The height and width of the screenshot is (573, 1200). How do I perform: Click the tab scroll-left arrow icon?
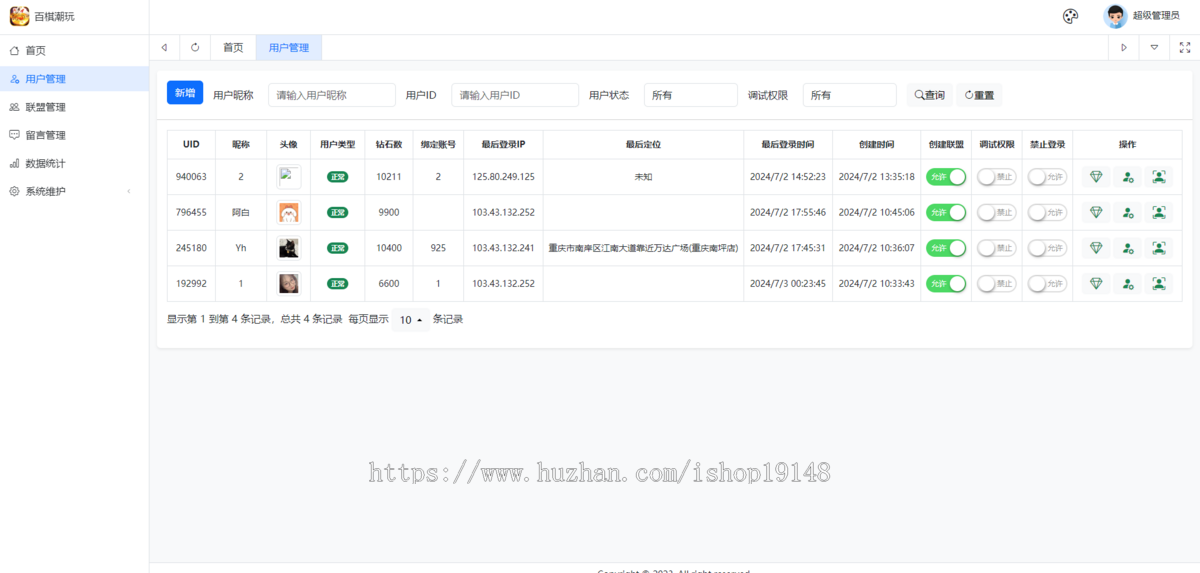(164, 47)
